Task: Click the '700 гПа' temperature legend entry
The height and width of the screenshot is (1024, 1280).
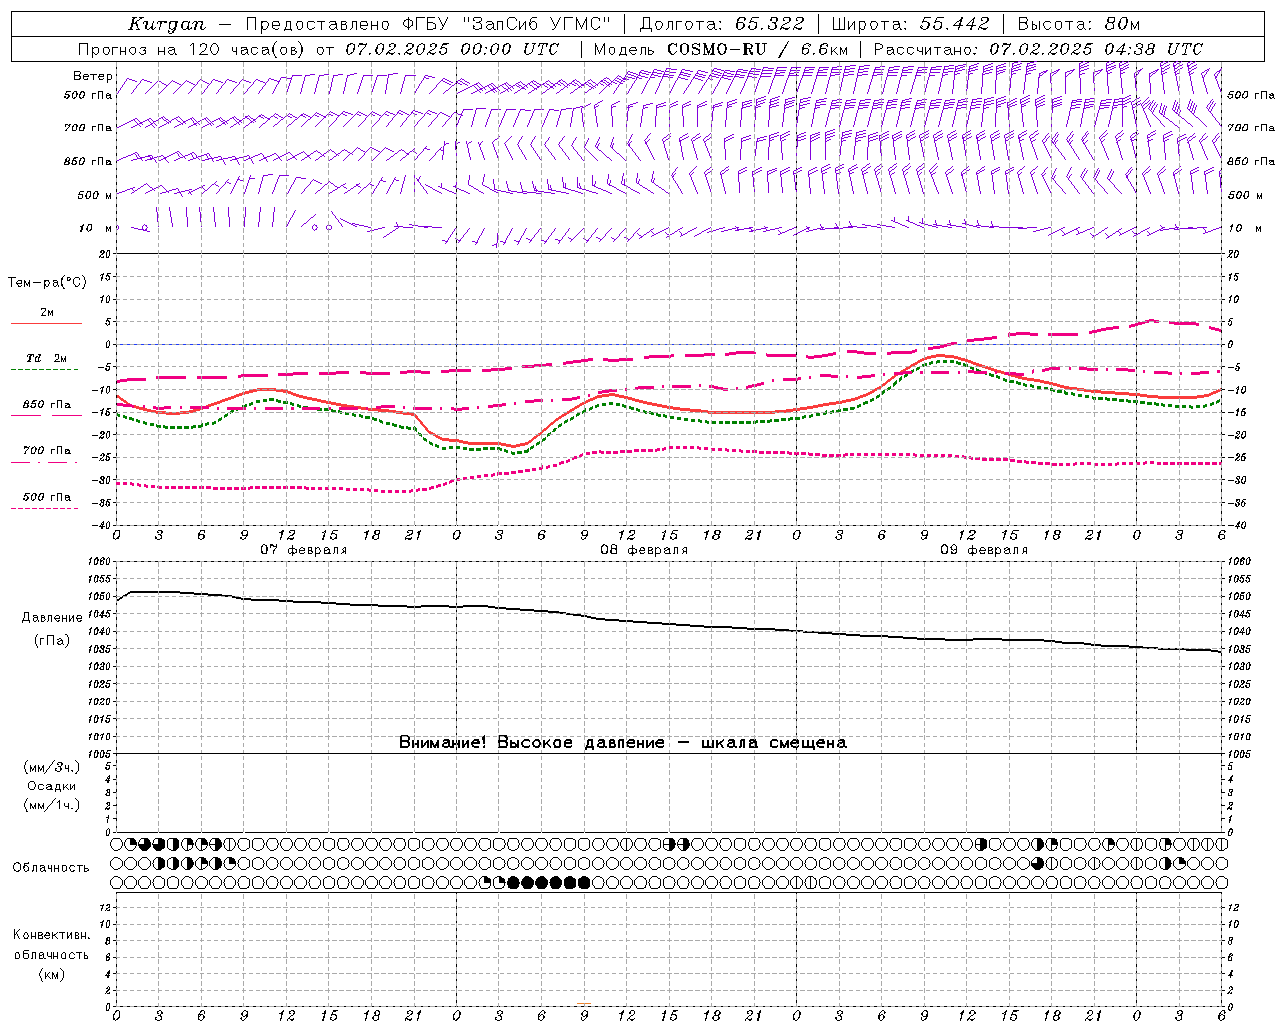Action: coord(47,451)
